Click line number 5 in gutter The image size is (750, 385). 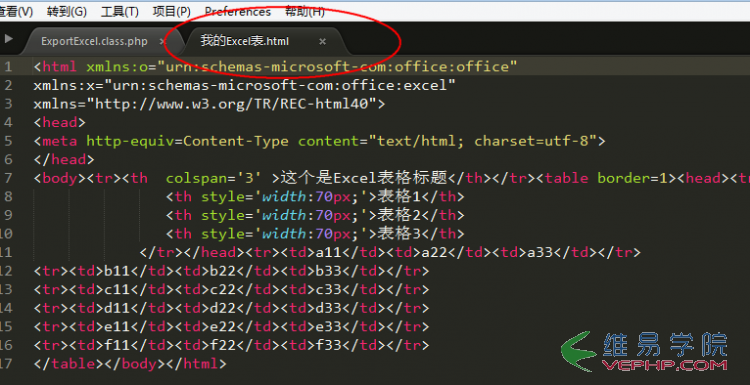click(x=8, y=141)
